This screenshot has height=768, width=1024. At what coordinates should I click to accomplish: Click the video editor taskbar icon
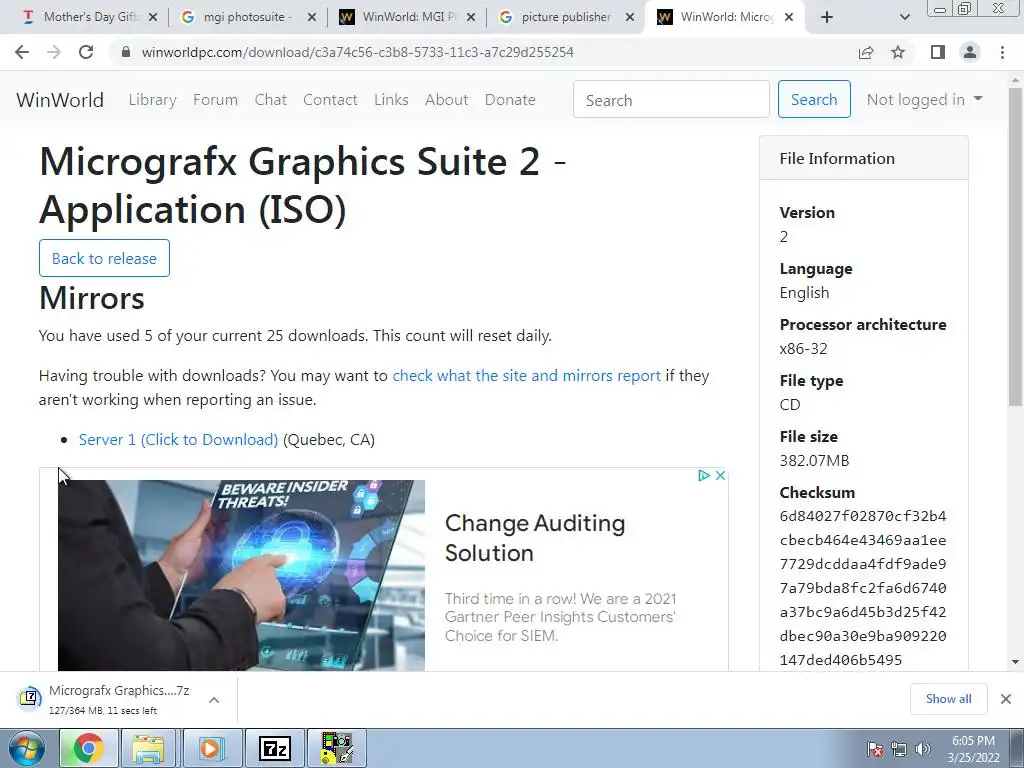[336, 748]
